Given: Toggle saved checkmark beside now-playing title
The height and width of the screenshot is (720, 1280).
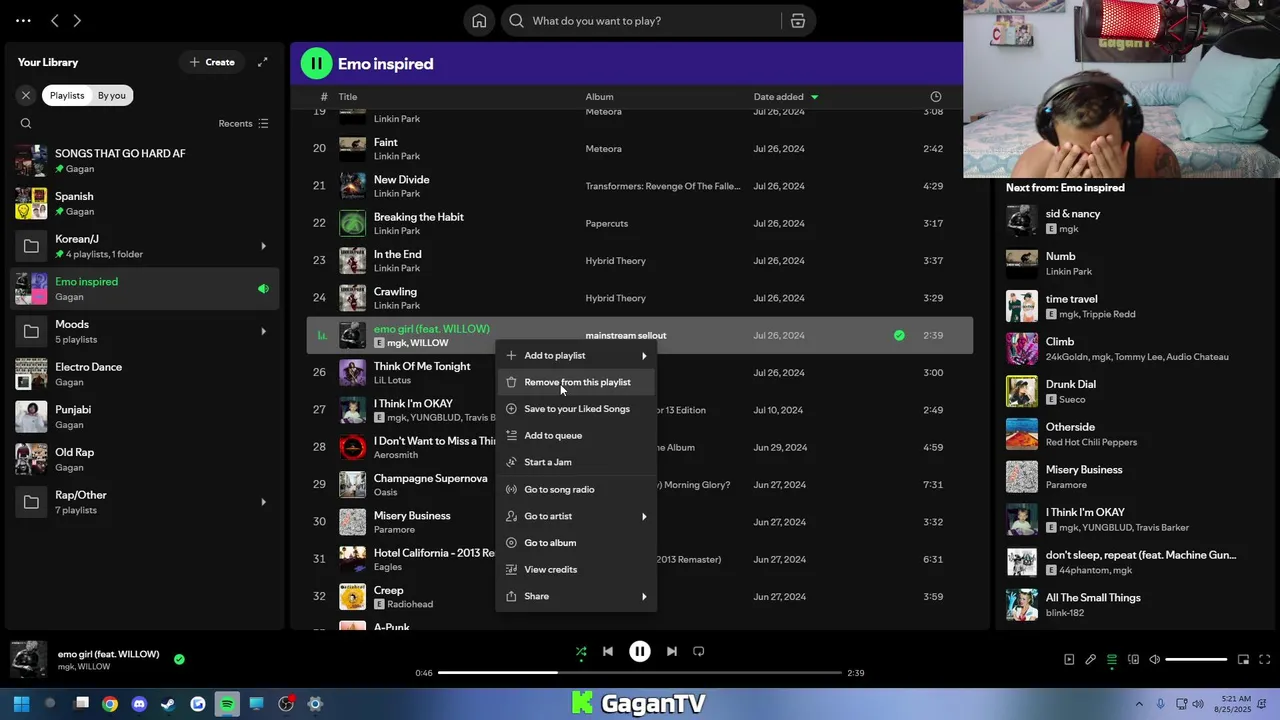Looking at the screenshot, I should click(x=179, y=659).
